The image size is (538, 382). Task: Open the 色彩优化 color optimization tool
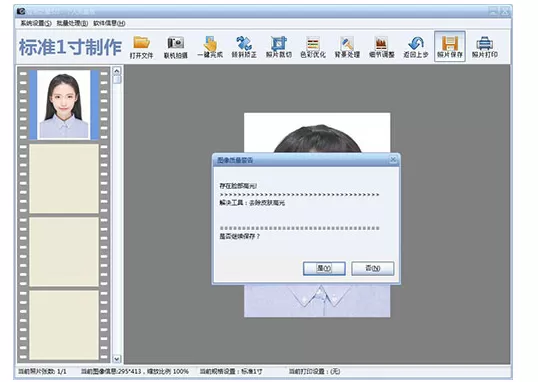click(x=313, y=47)
